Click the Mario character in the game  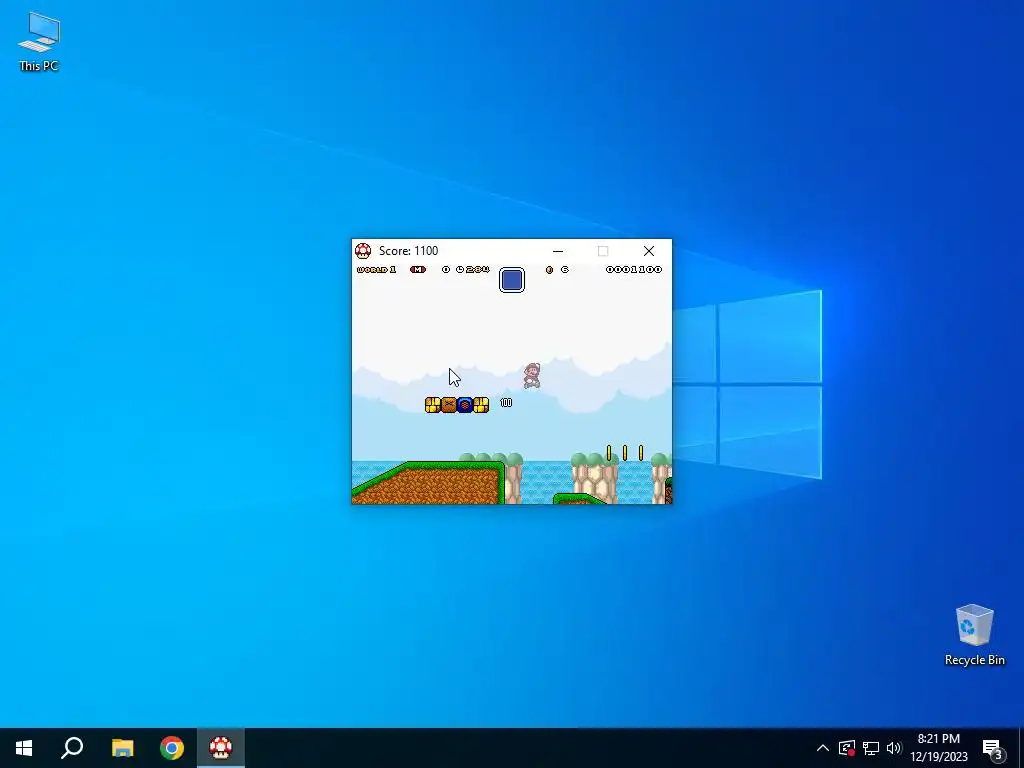pos(532,376)
